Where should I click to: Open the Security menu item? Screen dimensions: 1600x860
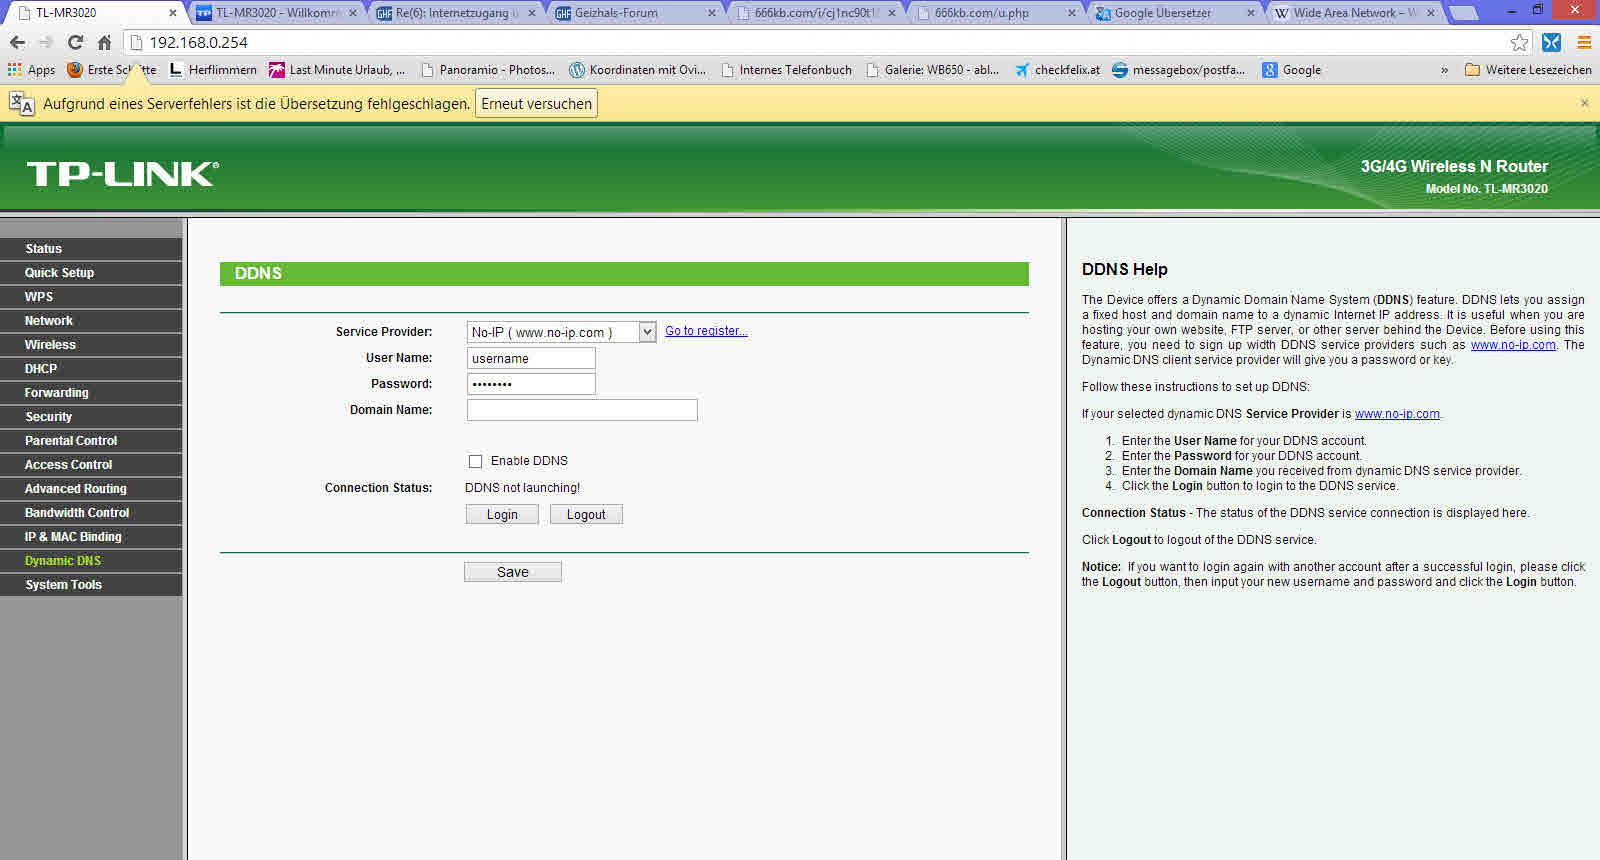tap(91, 417)
